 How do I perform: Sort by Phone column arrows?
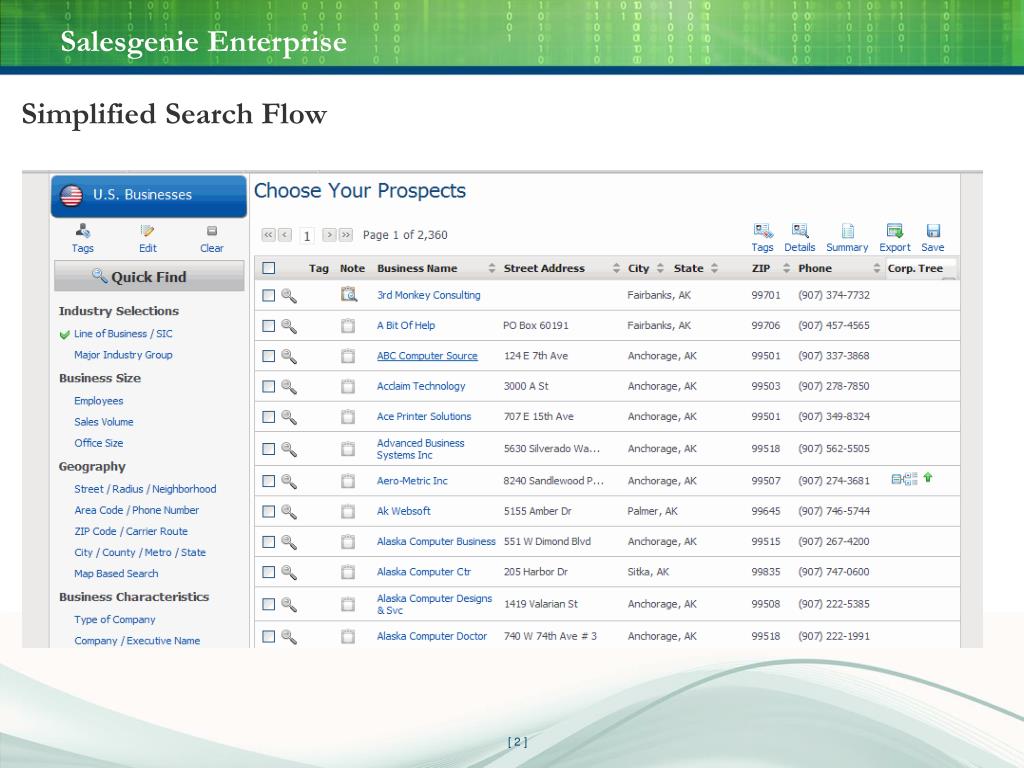point(876,268)
